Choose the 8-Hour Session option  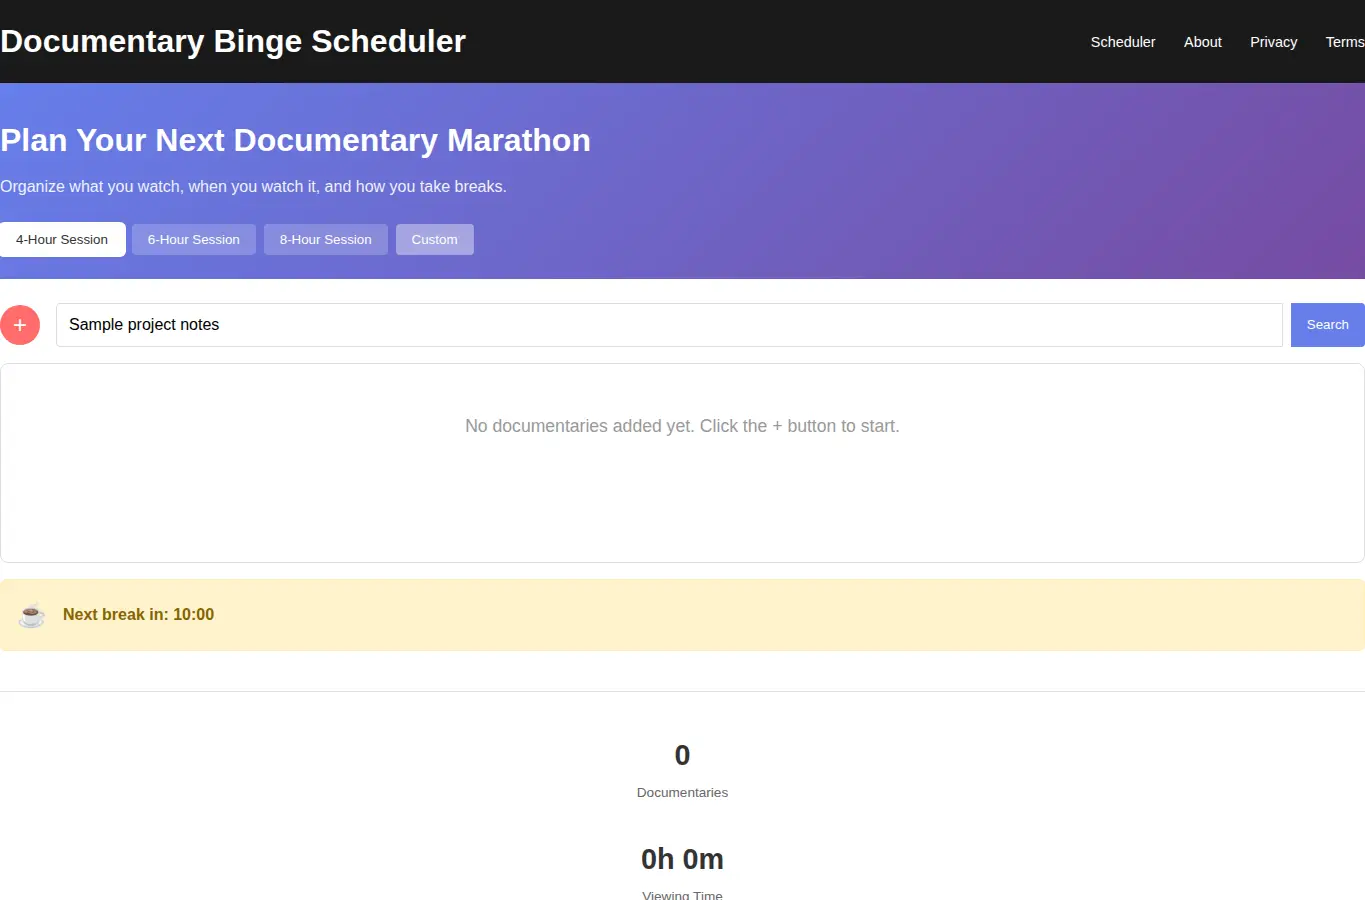(326, 240)
